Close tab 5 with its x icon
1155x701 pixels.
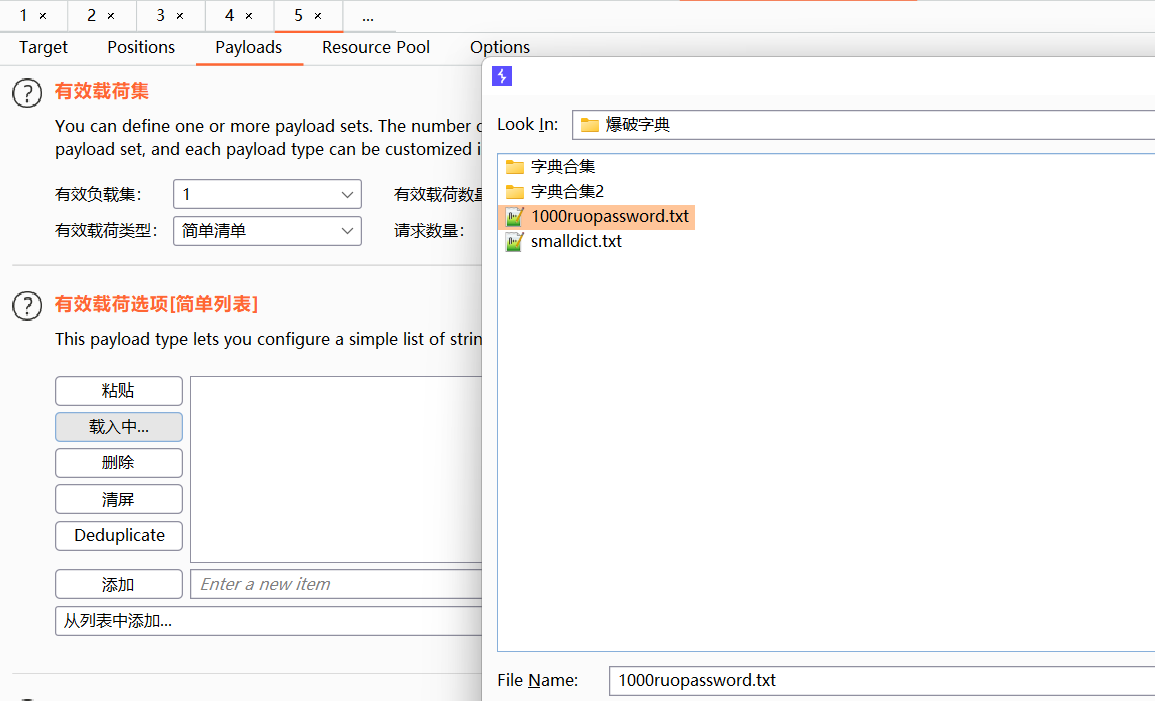[x=317, y=15]
